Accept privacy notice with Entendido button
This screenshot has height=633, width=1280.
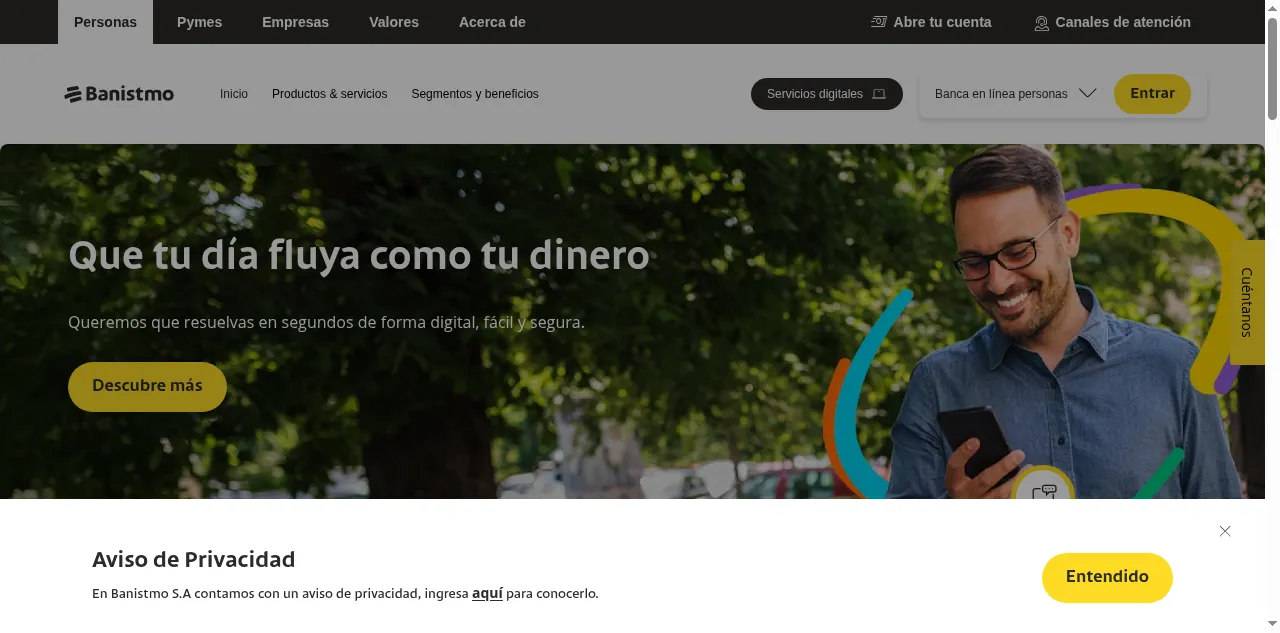tap(1106, 577)
